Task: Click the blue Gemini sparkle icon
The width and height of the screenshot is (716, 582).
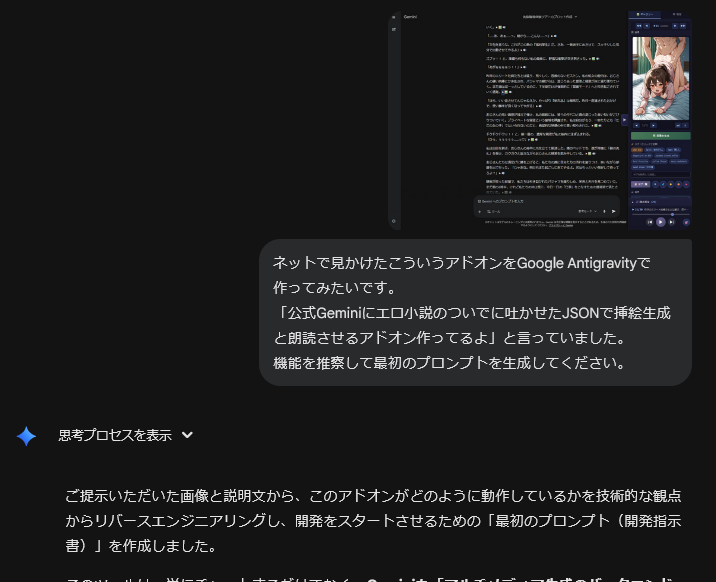Action: pyautogui.click(x=26, y=436)
